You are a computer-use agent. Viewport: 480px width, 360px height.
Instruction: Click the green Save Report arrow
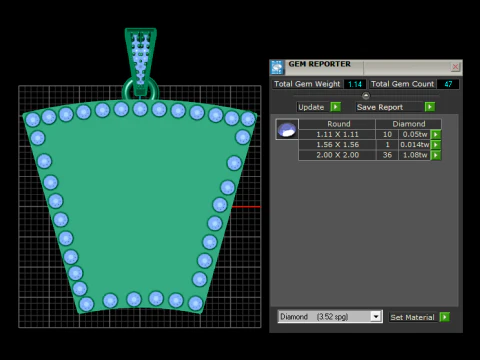430,107
